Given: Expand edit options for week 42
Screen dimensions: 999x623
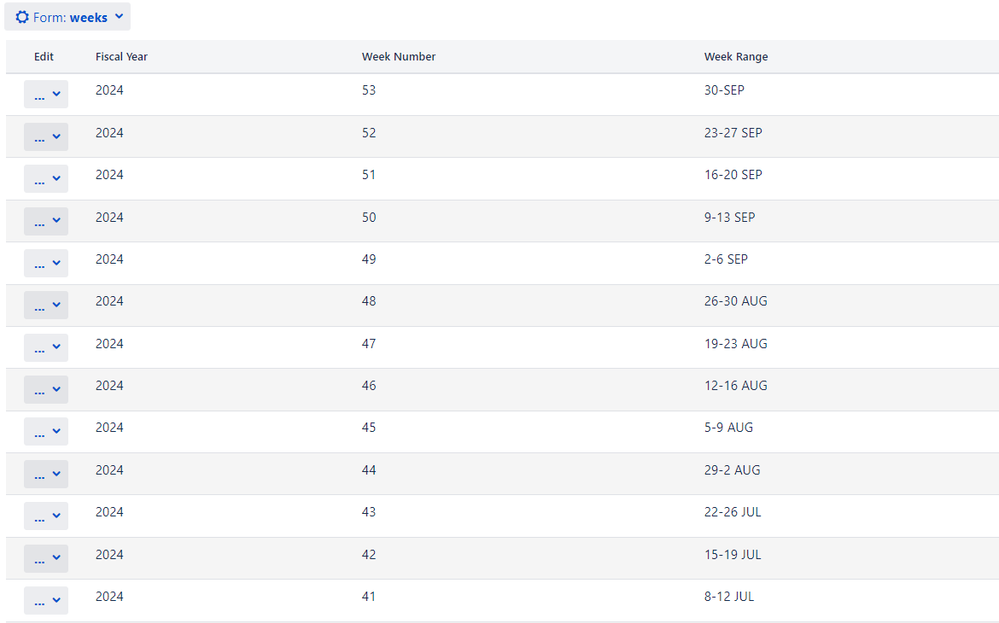Looking at the screenshot, I should coord(46,558).
